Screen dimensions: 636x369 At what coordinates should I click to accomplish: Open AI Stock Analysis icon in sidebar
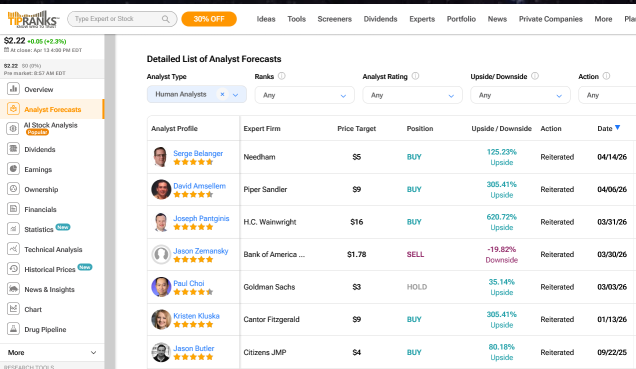pos(13,129)
